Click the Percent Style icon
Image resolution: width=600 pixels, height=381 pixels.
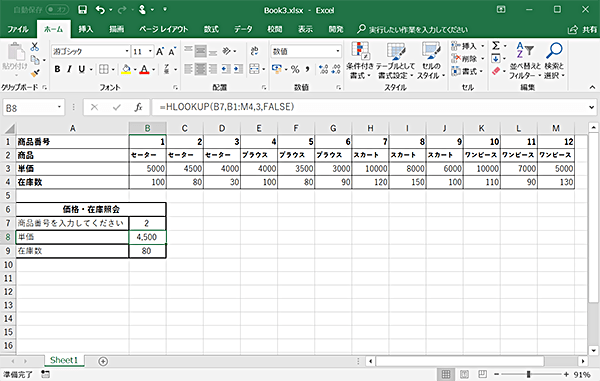click(x=295, y=69)
